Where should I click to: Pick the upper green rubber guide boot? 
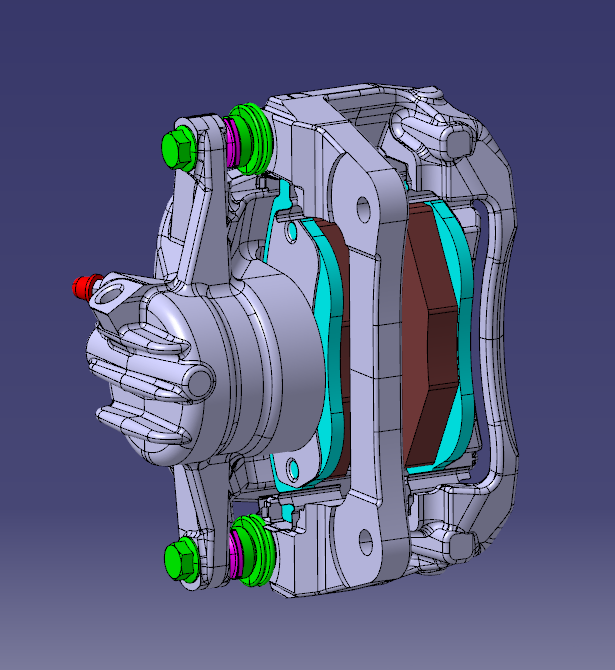coord(252,138)
